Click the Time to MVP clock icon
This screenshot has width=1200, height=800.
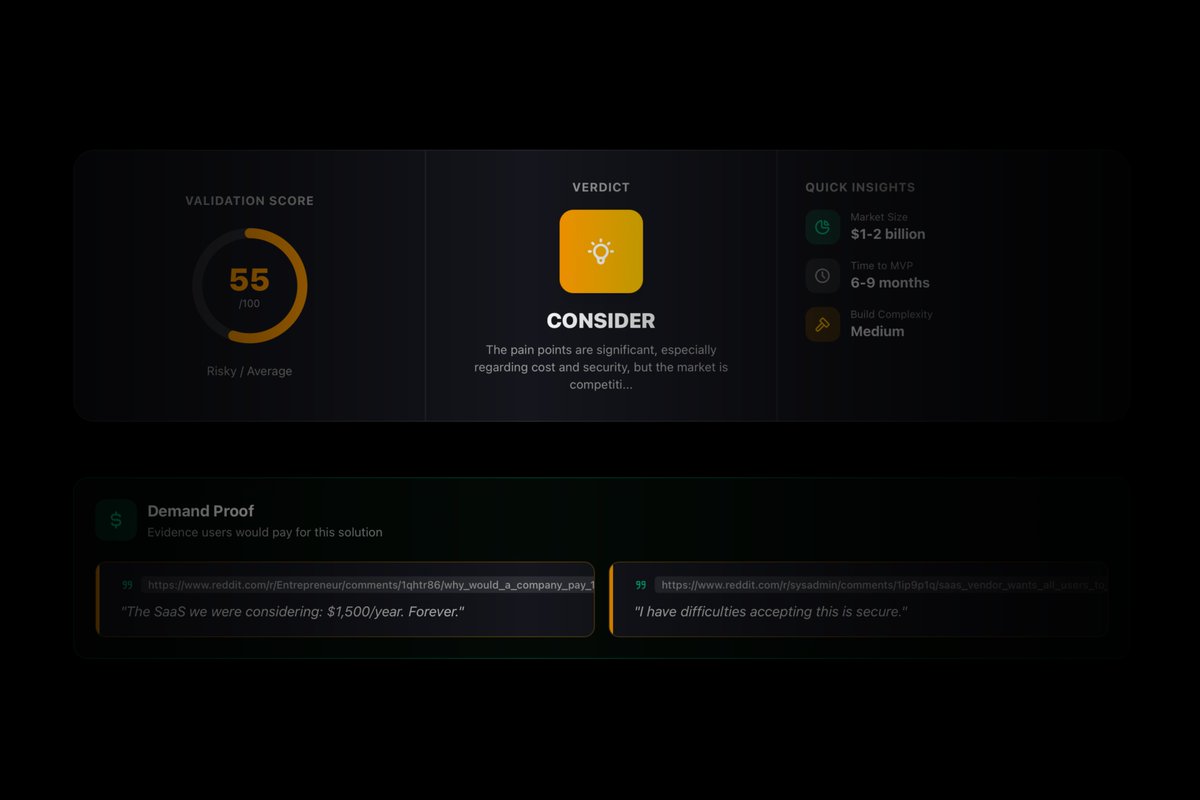point(822,275)
